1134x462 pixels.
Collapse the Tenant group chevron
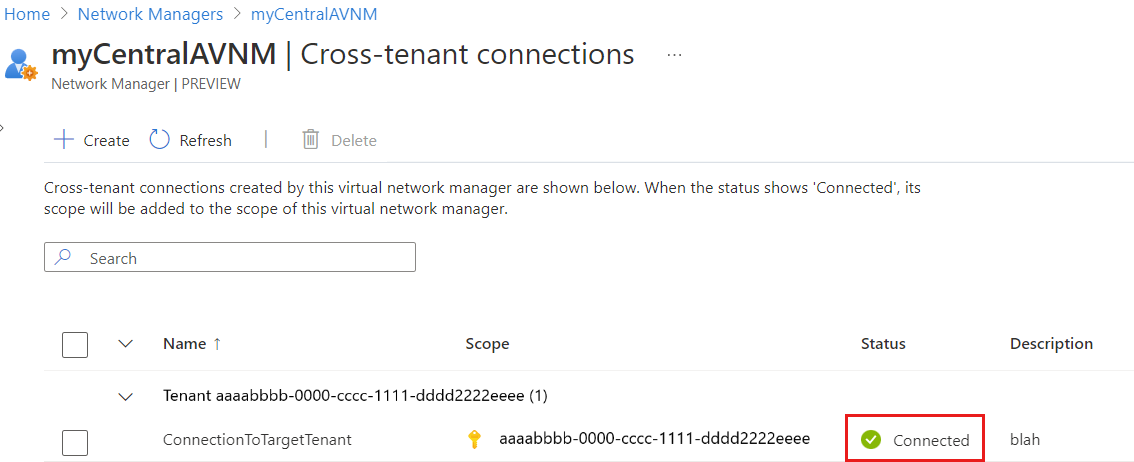(126, 396)
